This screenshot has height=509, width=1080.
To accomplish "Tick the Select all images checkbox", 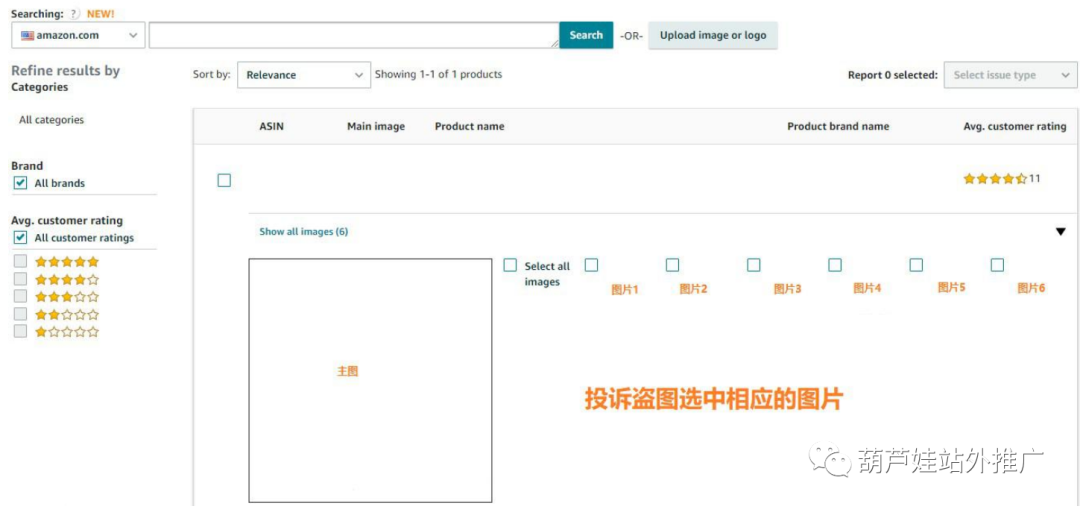I will (x=510, y=265).
